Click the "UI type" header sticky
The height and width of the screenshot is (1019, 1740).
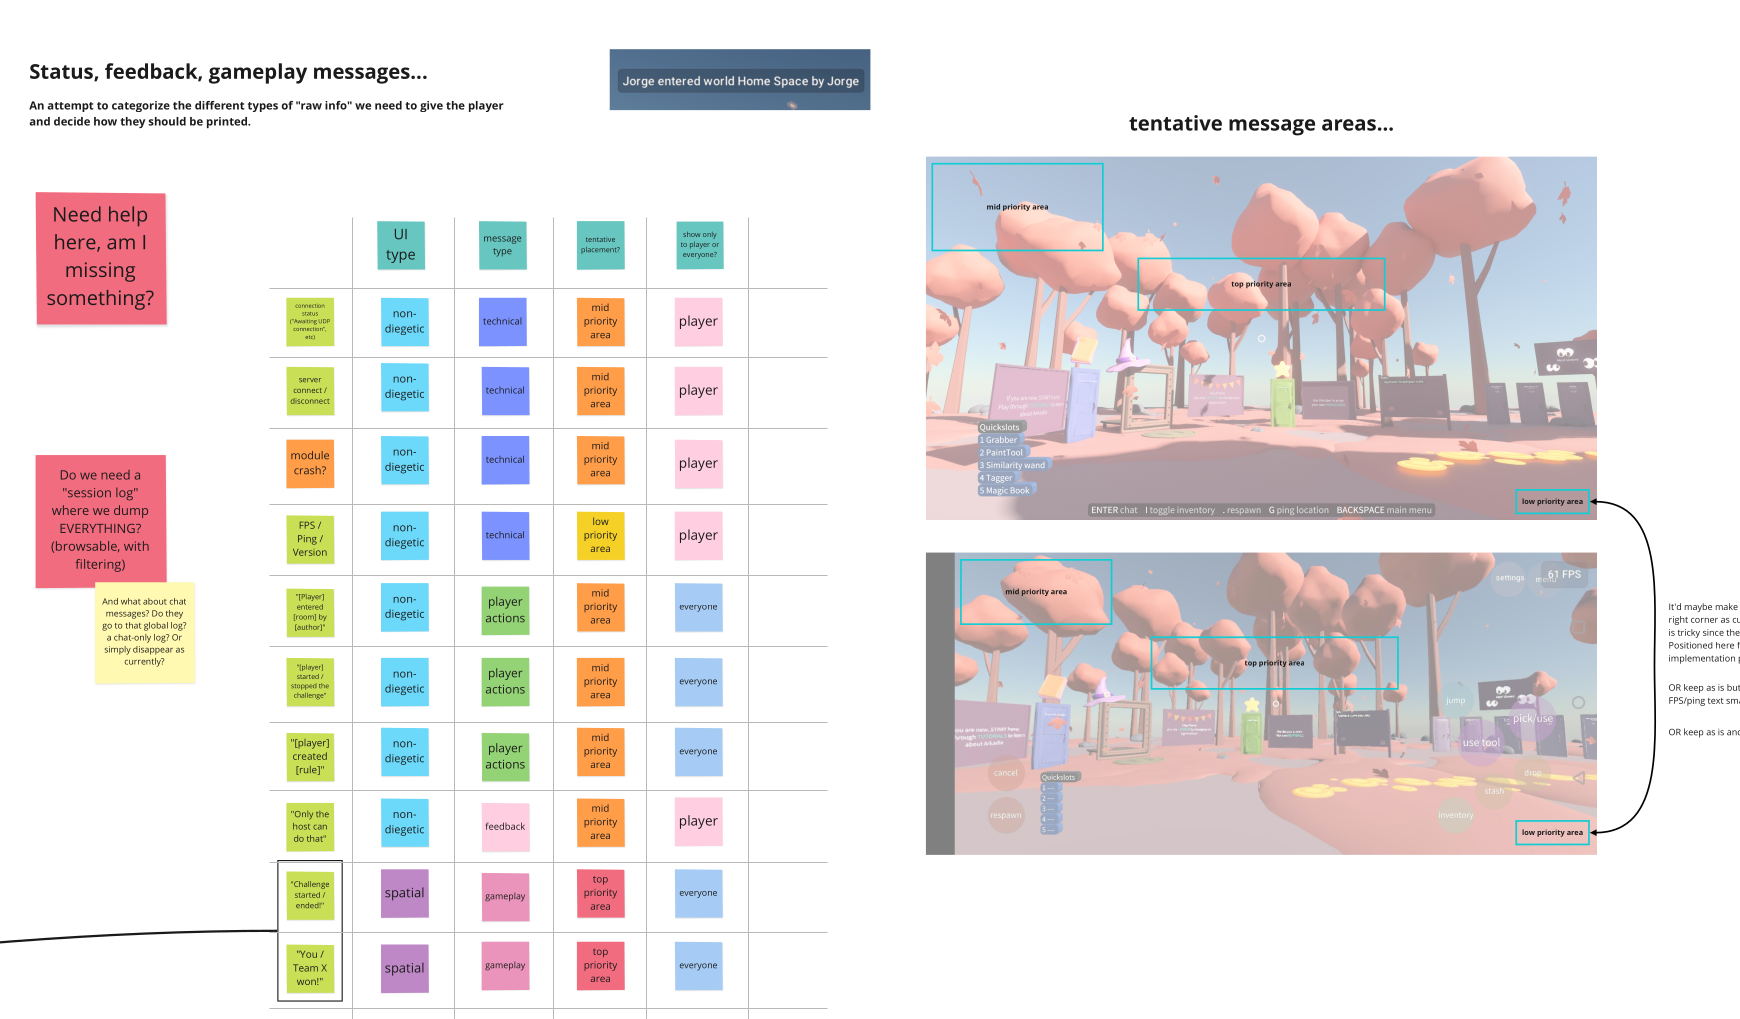(x=401, y=245)
